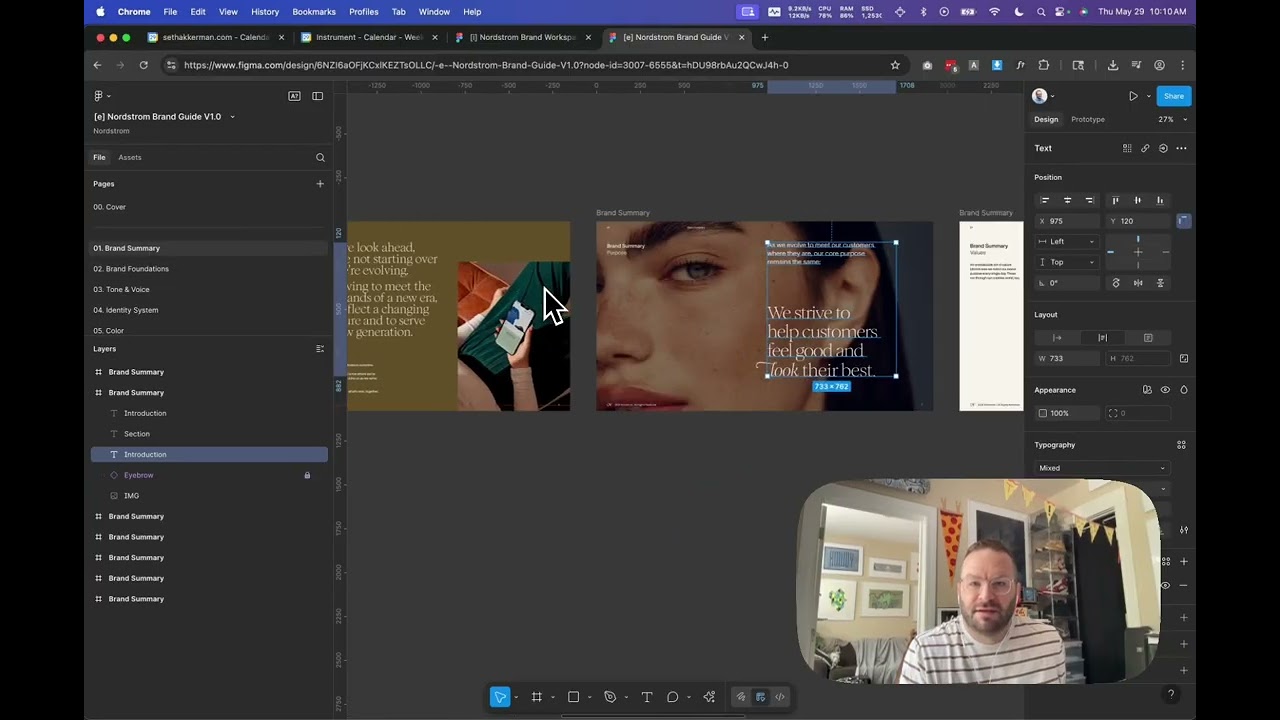This screenshot has height=720, width=1280.
Task: Select the Frame tool
Action: [537, 697]
